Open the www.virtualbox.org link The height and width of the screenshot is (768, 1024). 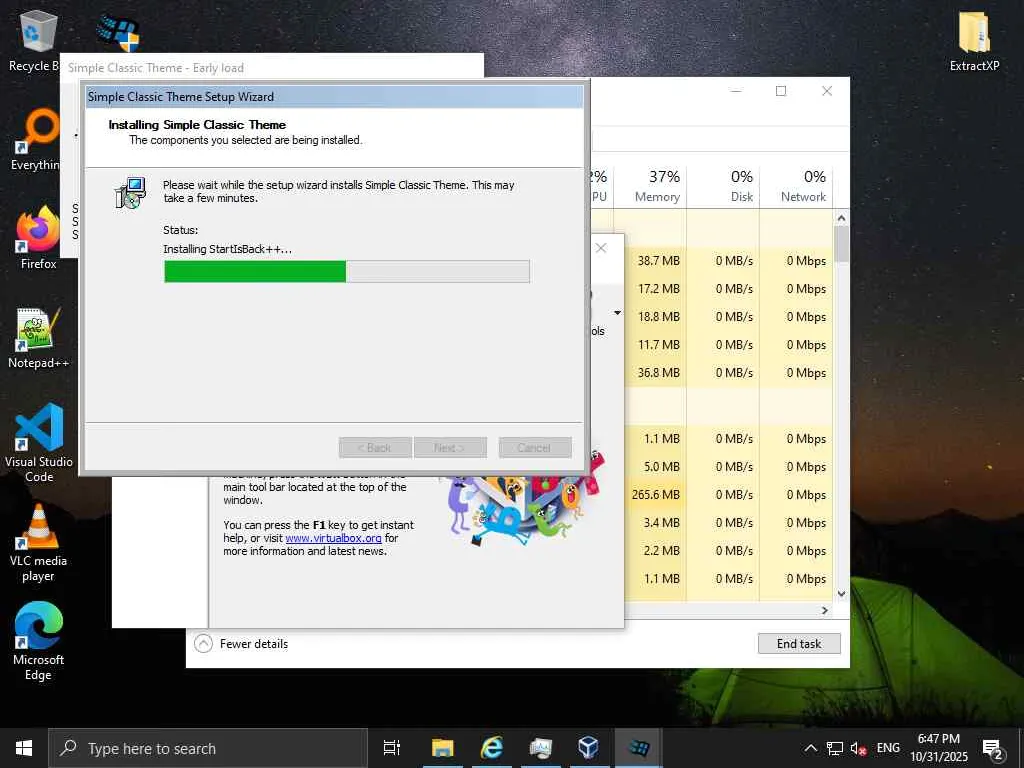333,538
